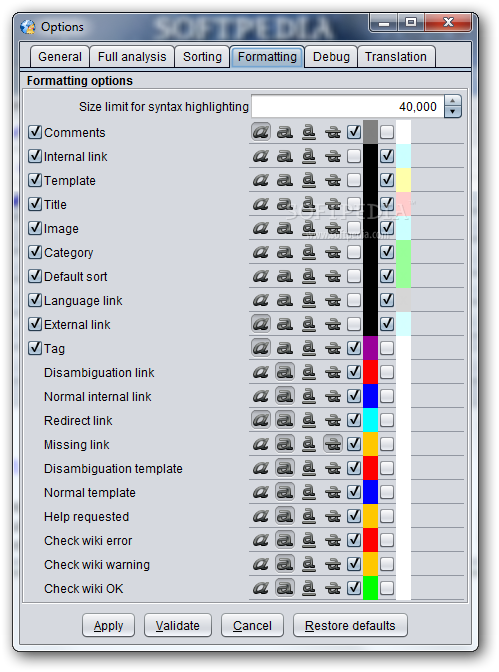Increase size limit with spinner up arrow

[x=453, y=101]
